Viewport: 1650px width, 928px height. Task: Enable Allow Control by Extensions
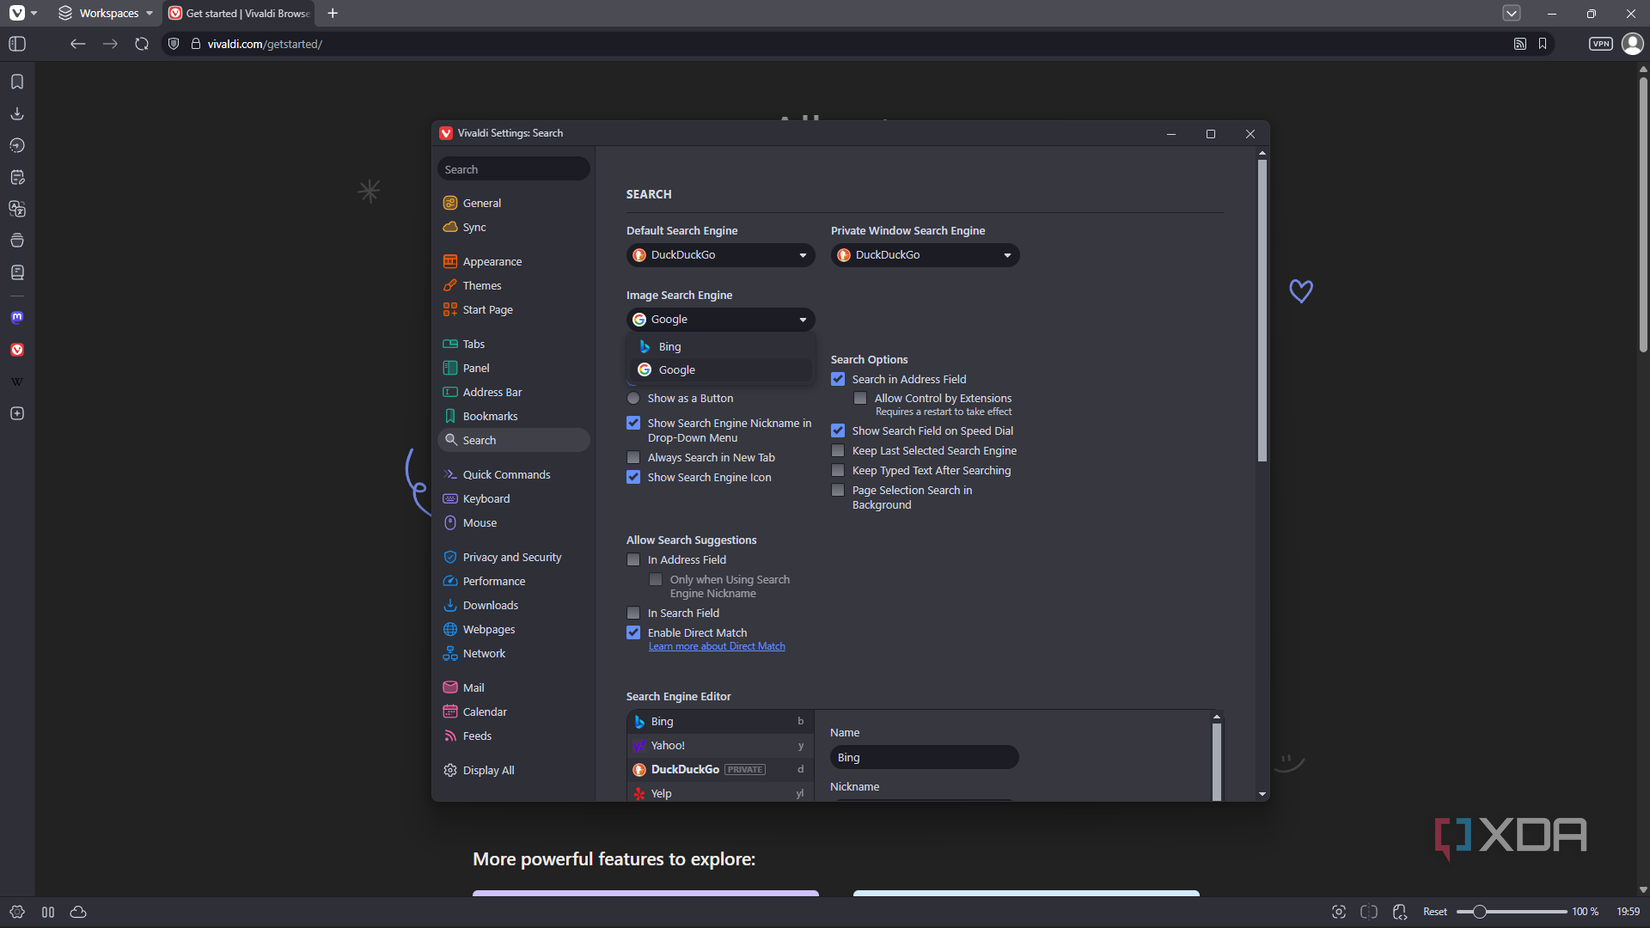point(860,398)
